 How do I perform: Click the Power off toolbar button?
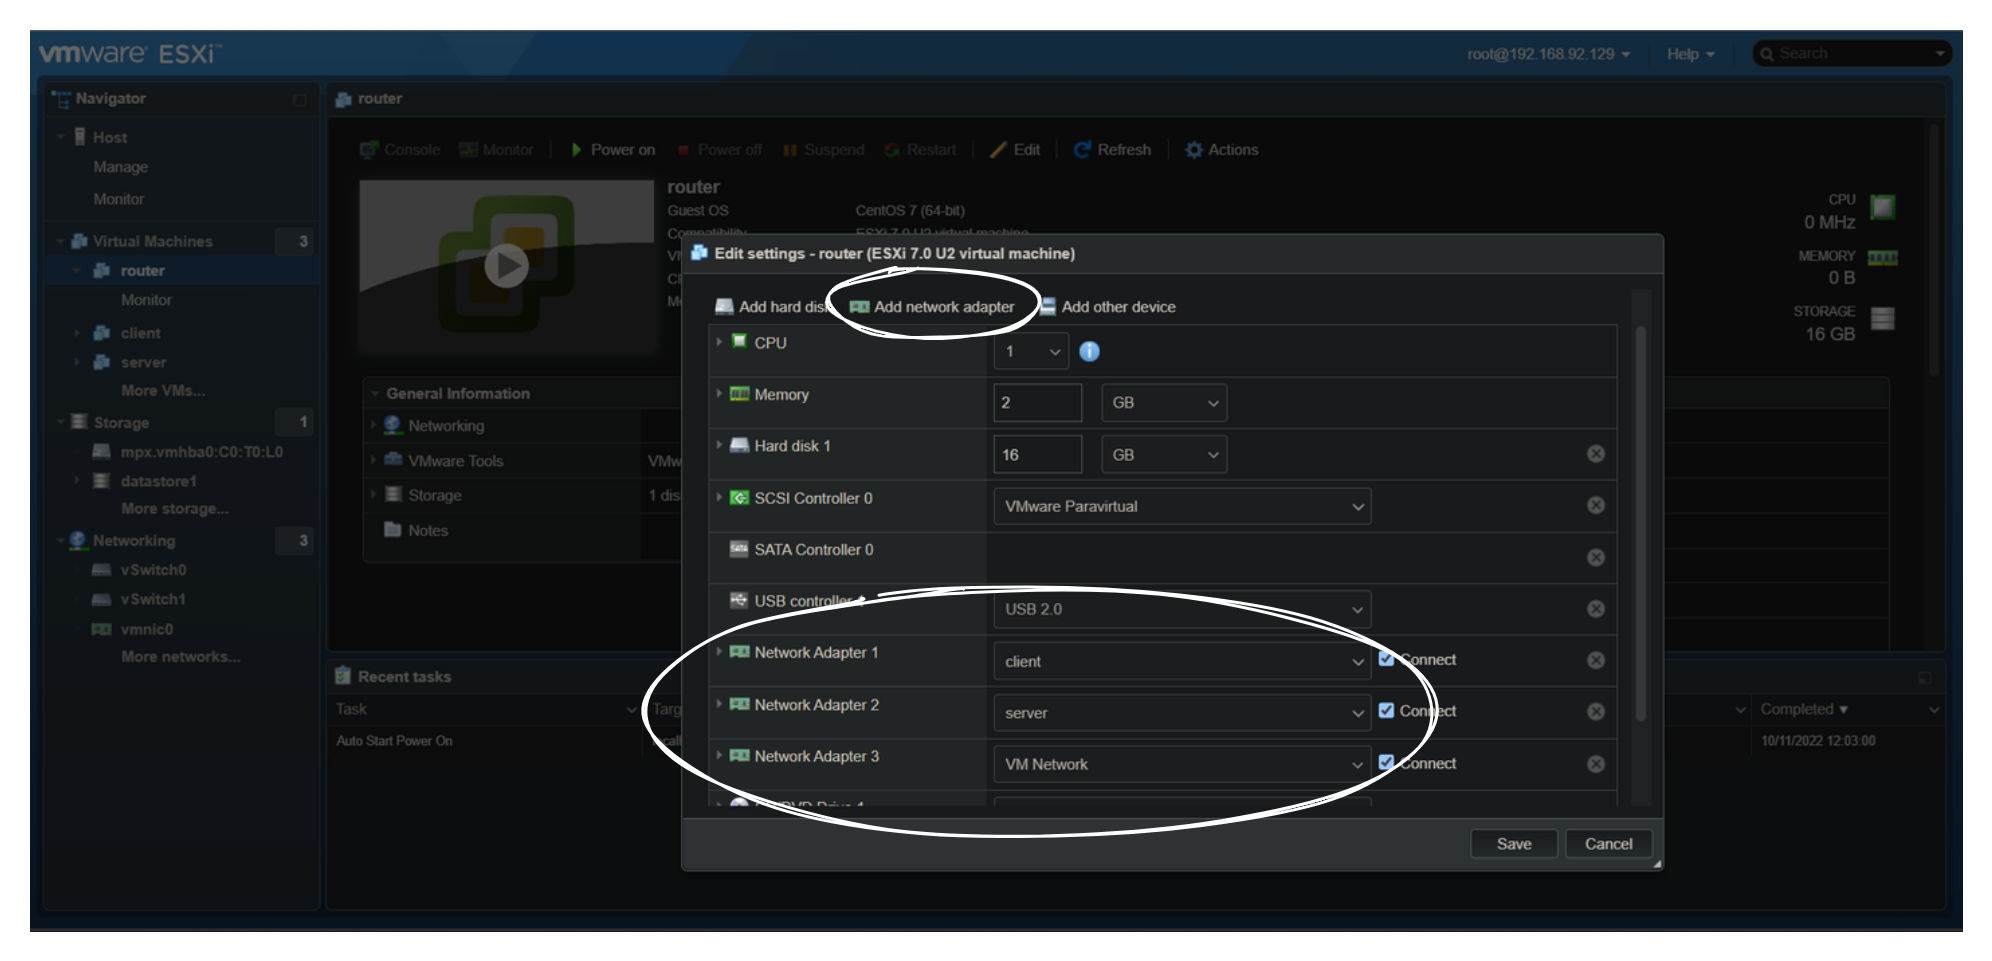tap(719, 150)
